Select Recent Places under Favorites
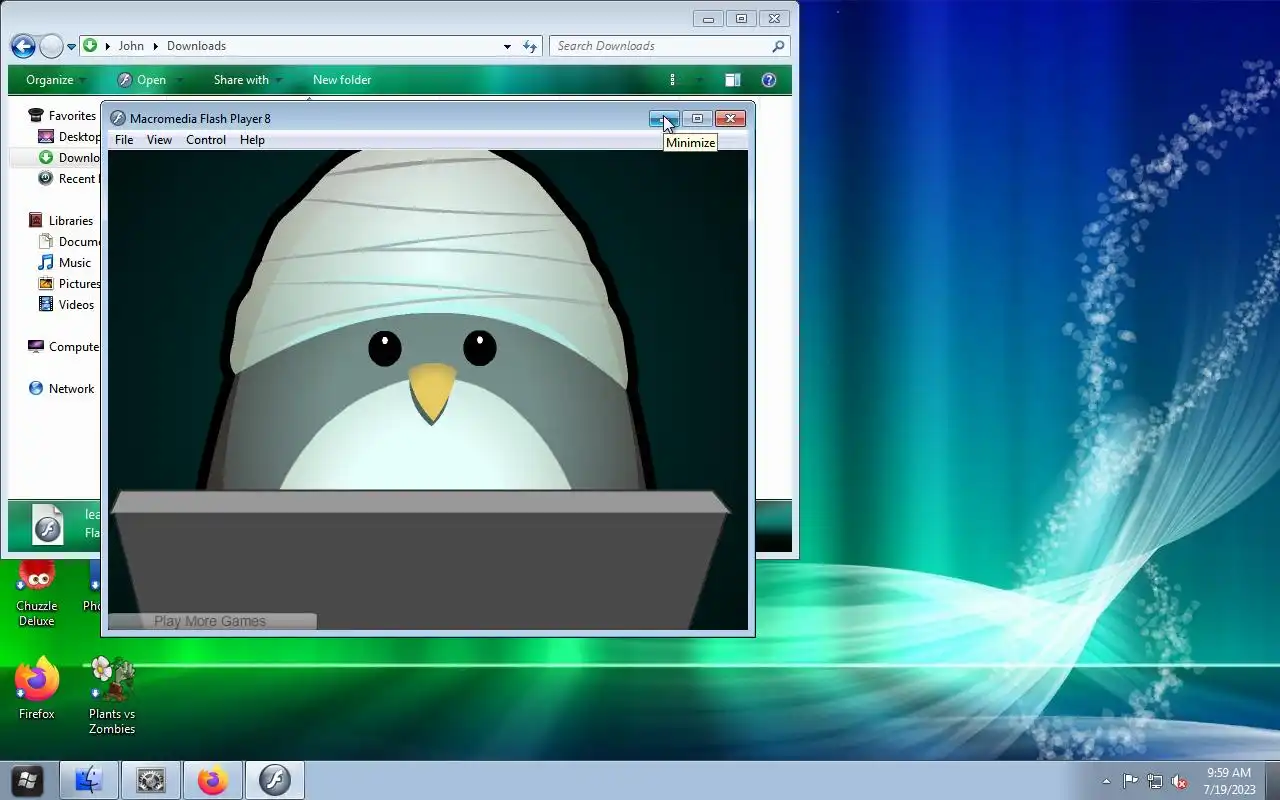1280x800 pixels. click(x=68, y=179)
